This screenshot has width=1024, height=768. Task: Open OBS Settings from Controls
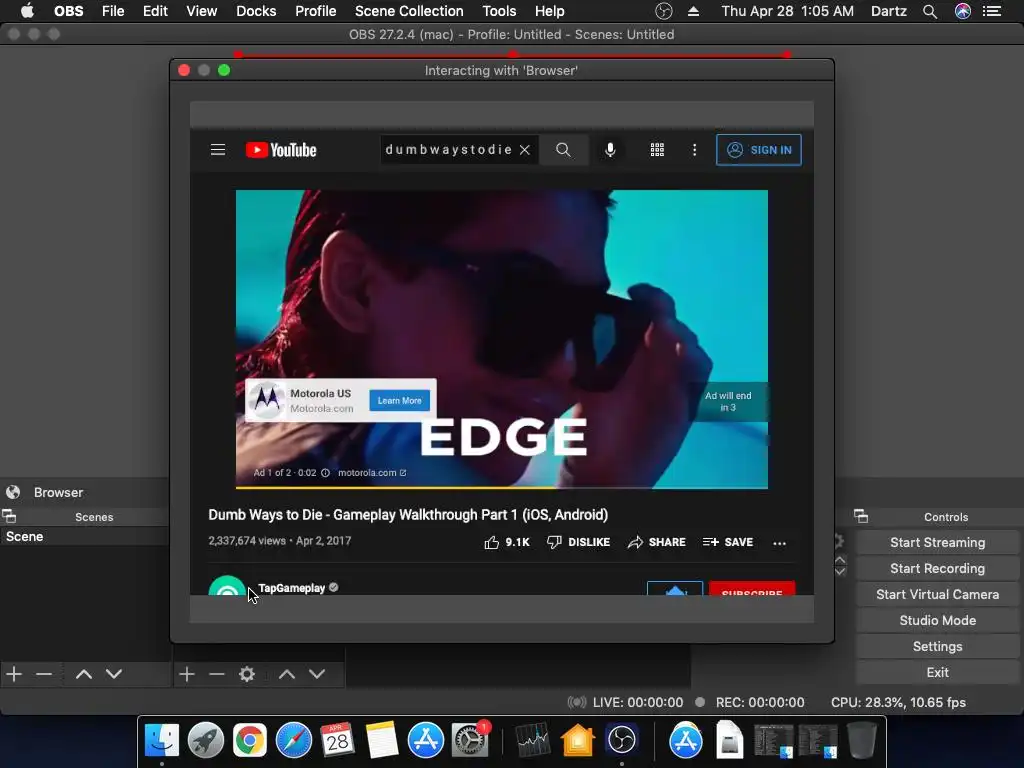pyautogui.click(x=937, y=647)
